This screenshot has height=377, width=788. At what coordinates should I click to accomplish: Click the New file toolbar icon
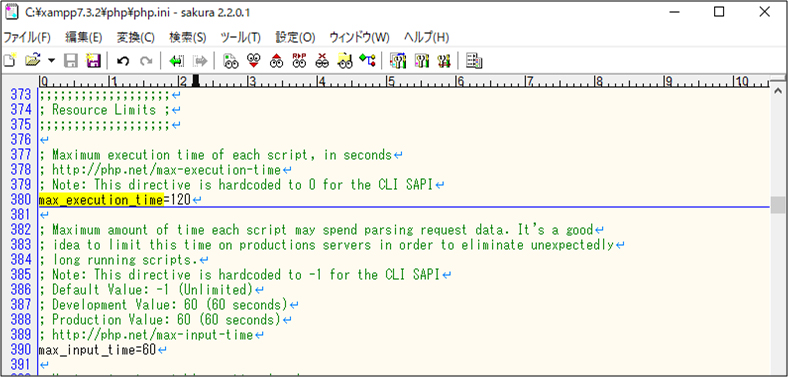click(x=10, y=61)
